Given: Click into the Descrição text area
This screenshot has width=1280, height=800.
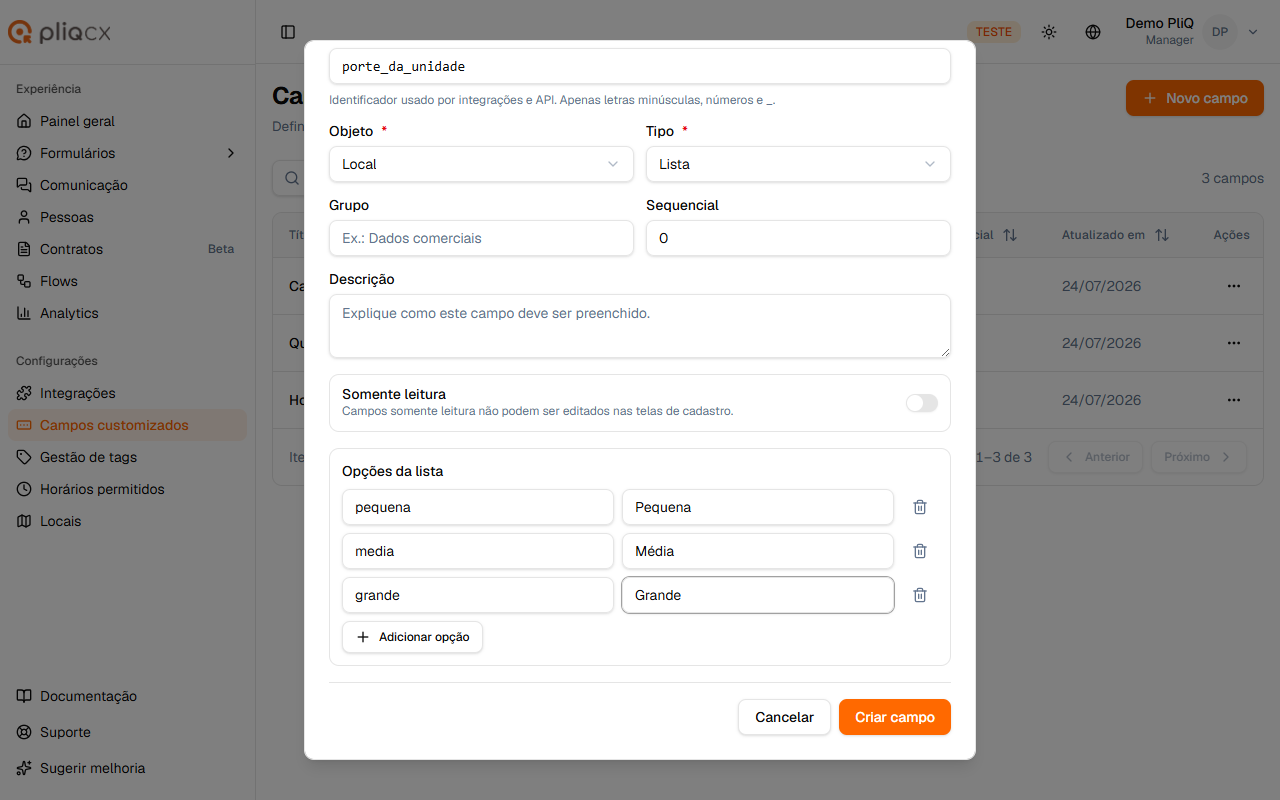Looking at the screenshot, I should [640, 326].
